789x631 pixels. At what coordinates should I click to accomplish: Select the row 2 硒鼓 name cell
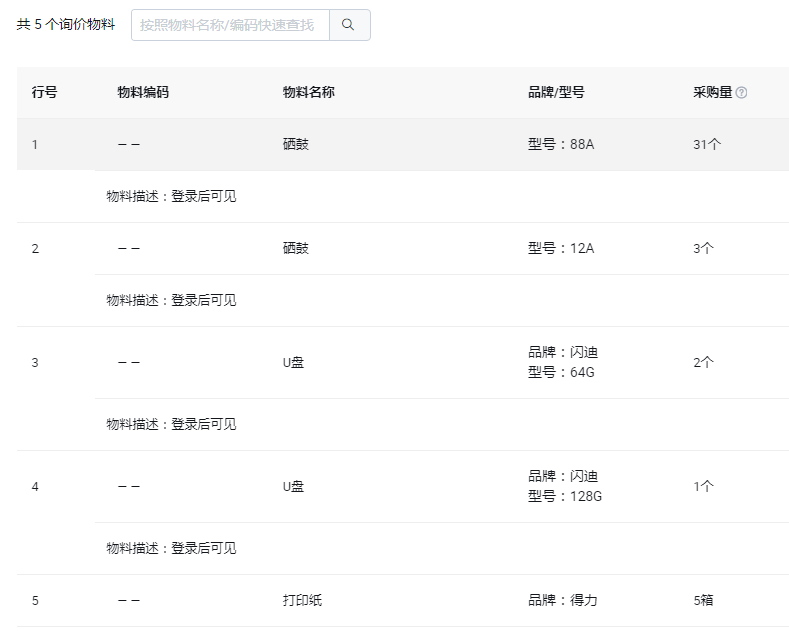295,248
